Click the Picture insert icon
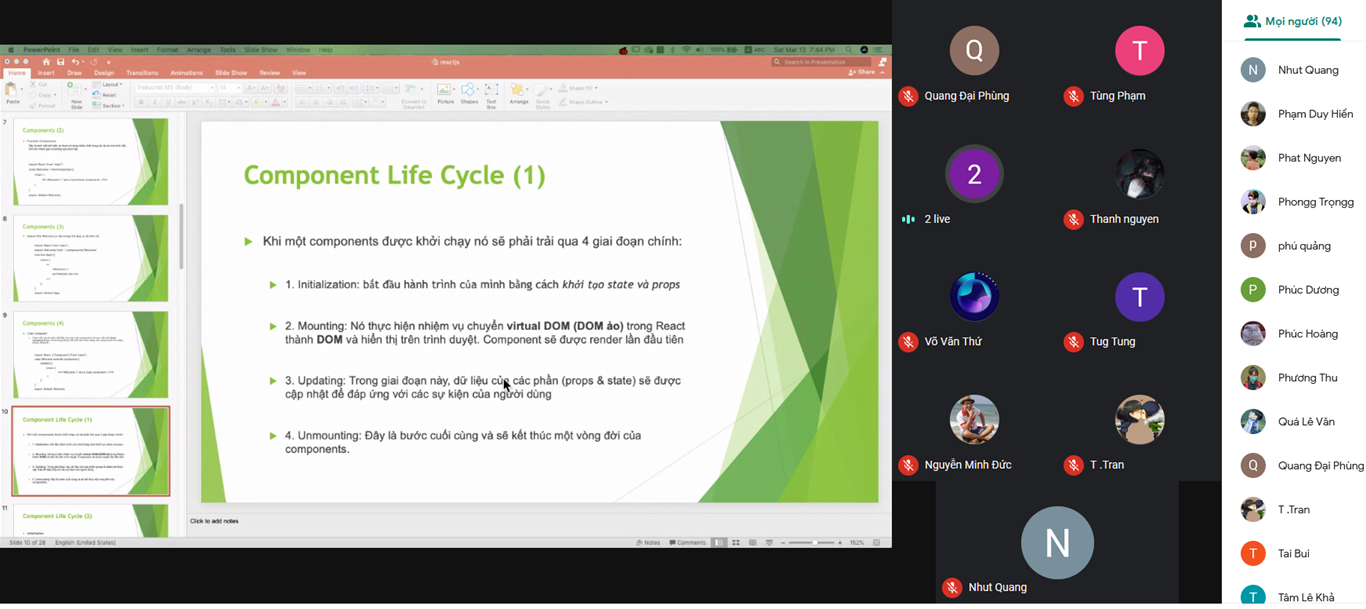 tap(445, 92)
